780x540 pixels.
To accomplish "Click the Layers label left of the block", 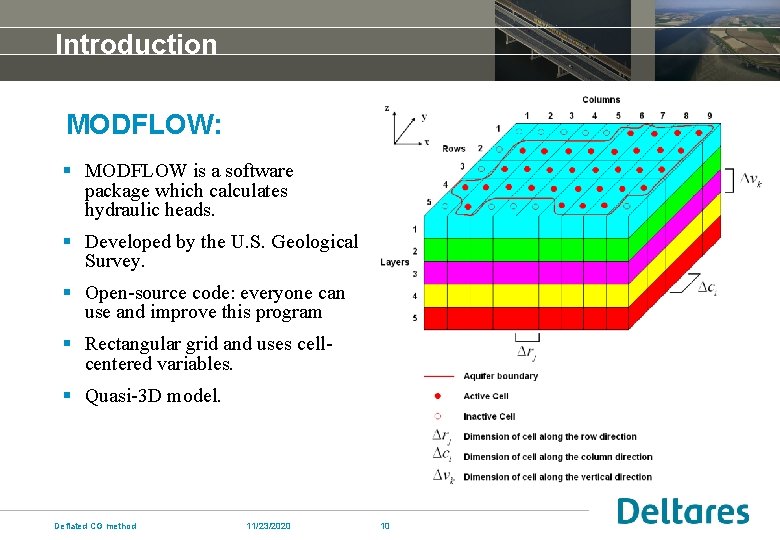I will tap(394, 262).
